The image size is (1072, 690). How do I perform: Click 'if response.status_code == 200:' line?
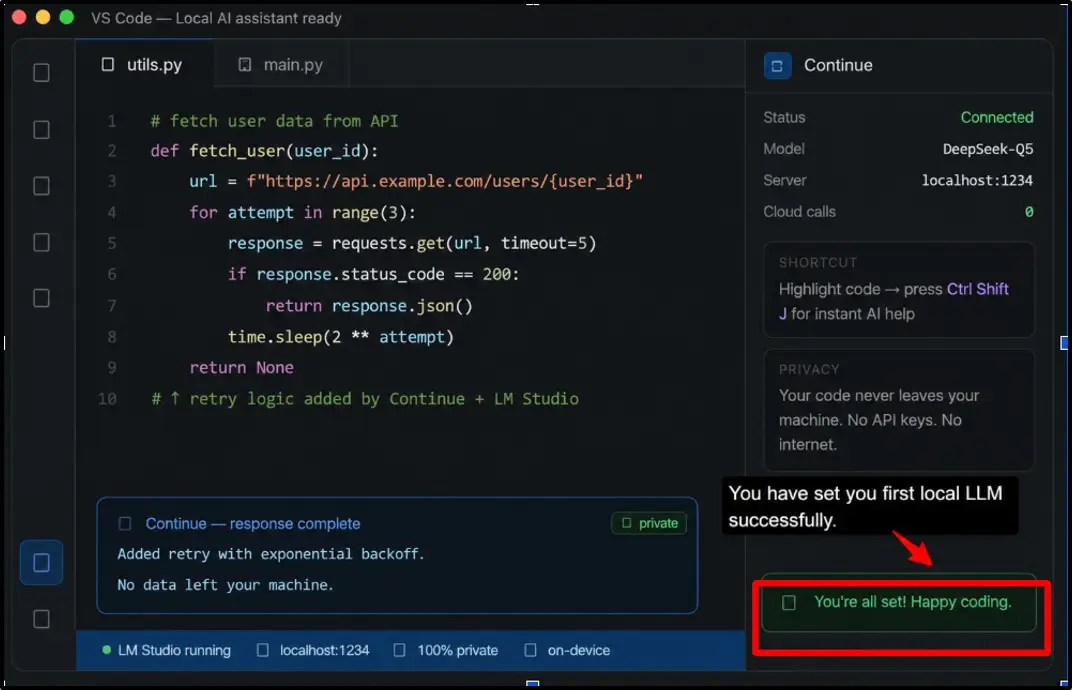pos(373,274)
